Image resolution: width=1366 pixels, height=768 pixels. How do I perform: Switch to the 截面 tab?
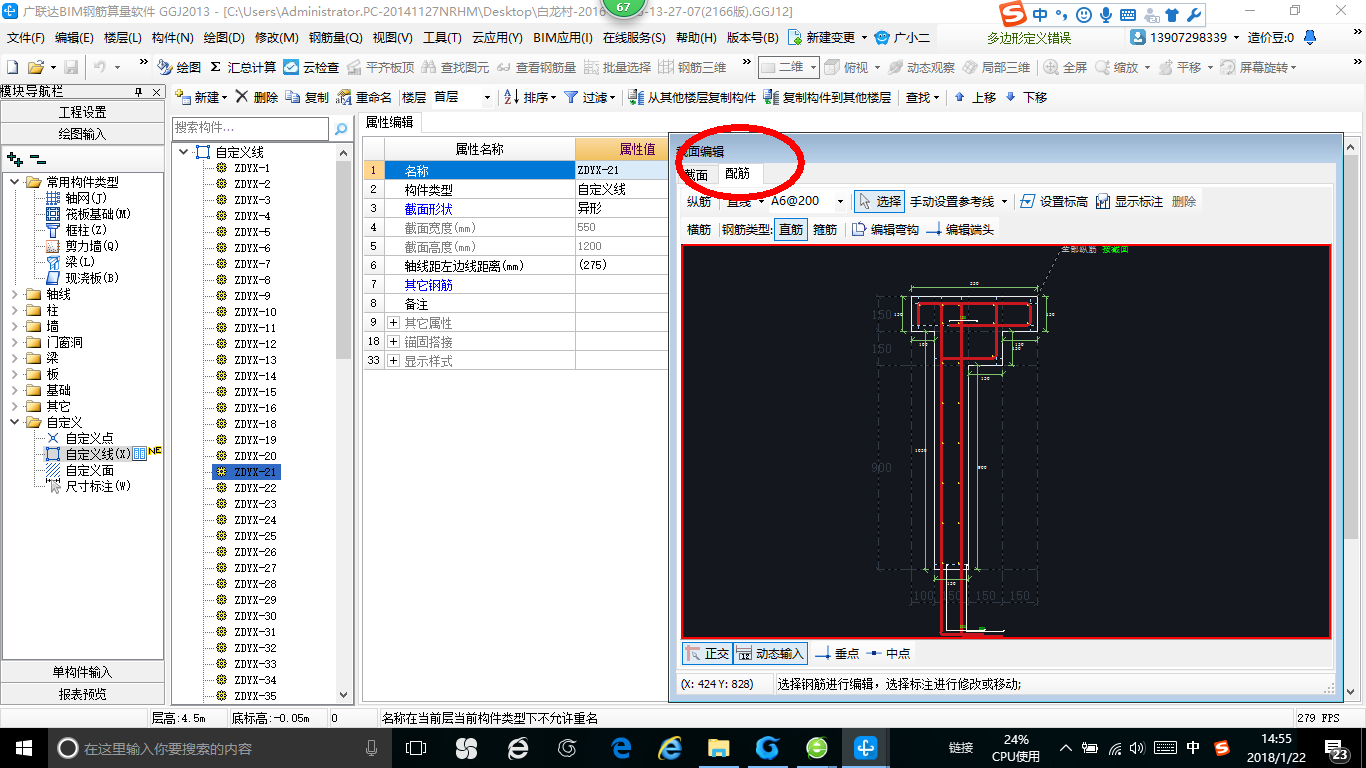695,174
